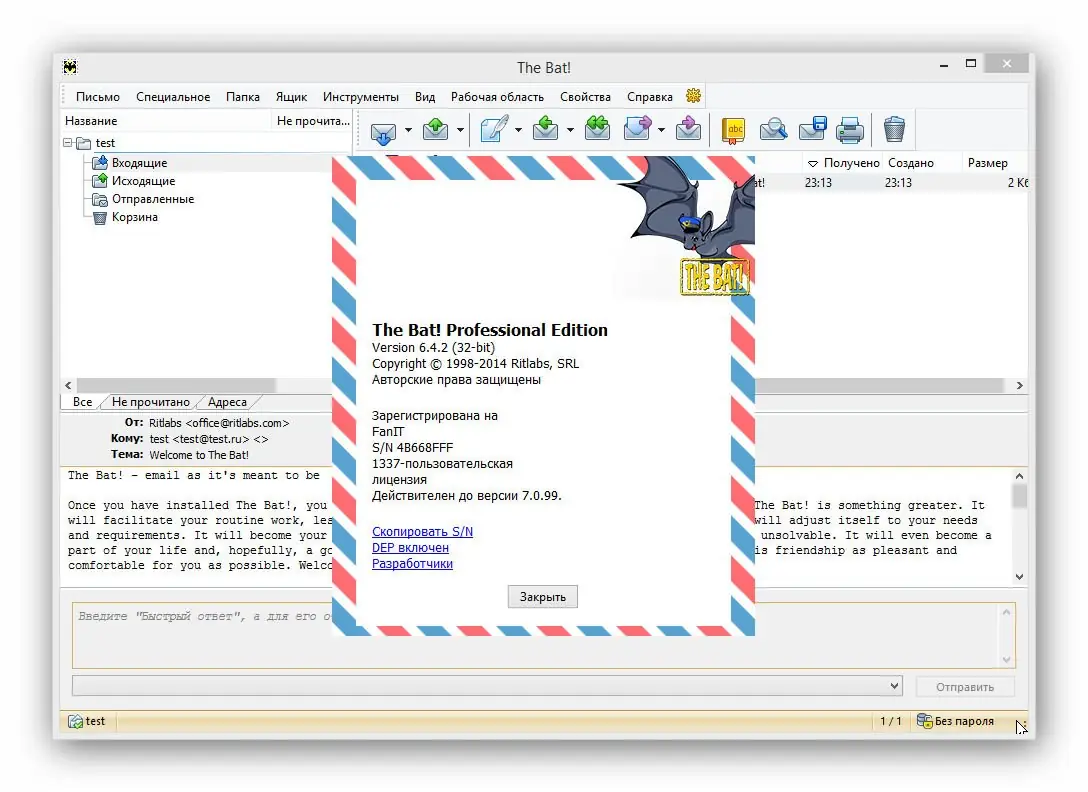Viewport: 1088px width, 792px height.
Task: Click the Без пароля status bar text
Action: point(964,721)
